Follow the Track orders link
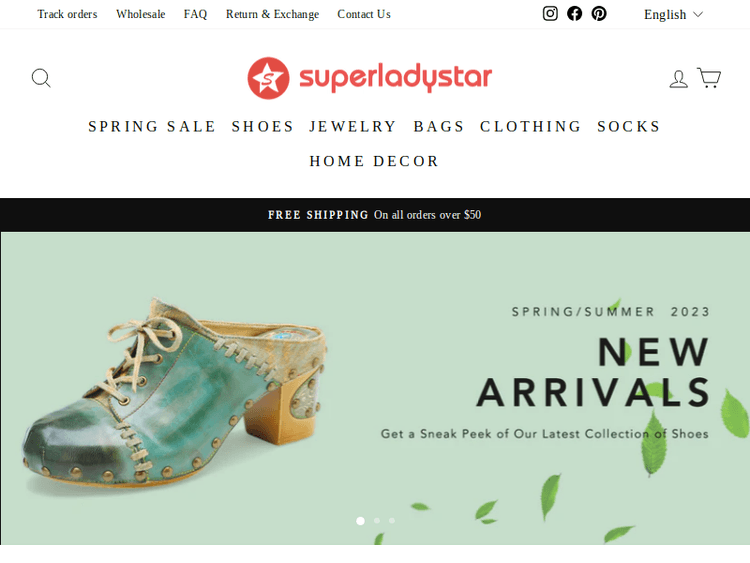 tap(67, 14)
